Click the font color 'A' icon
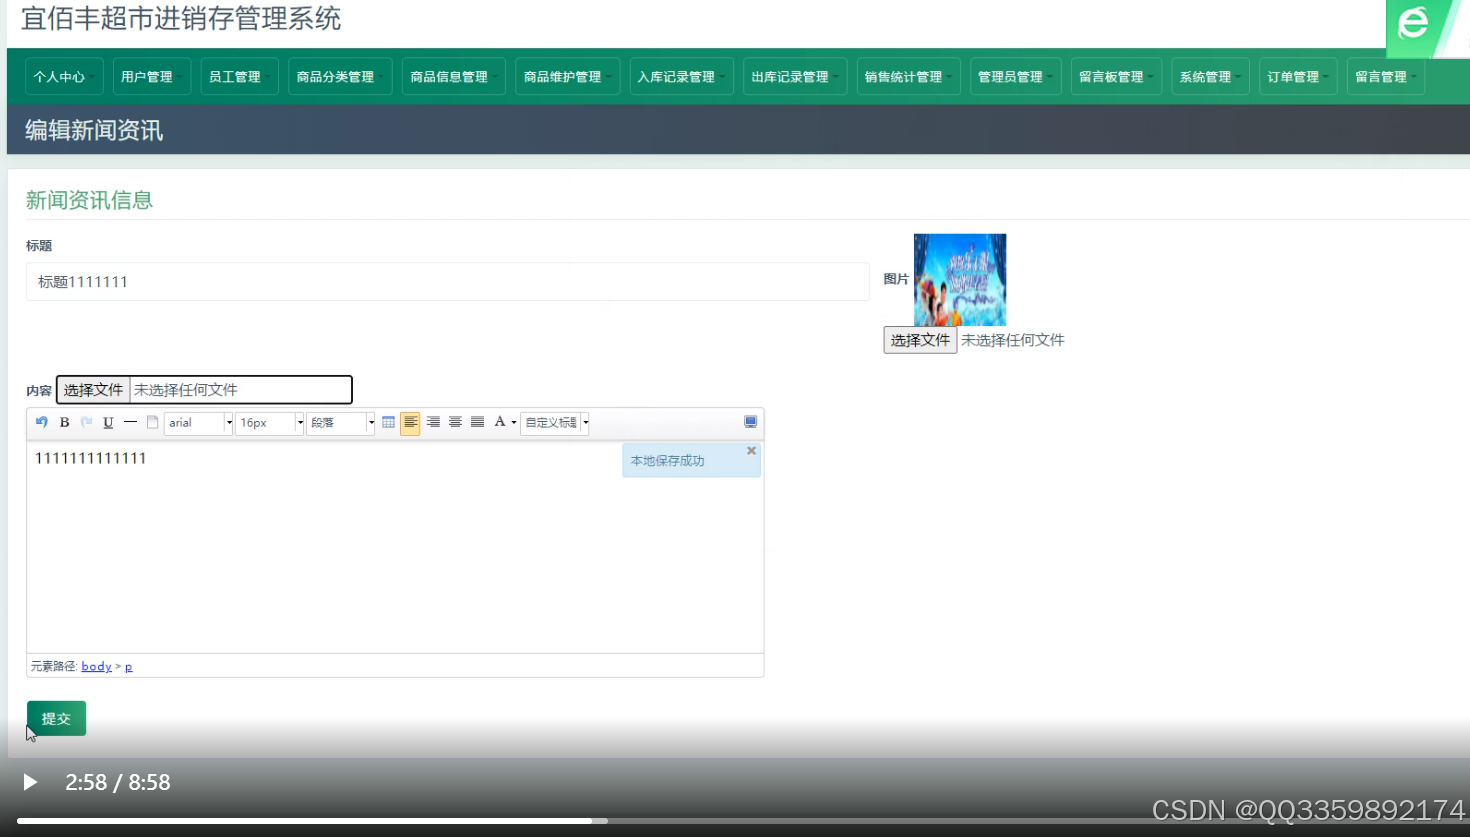Image resolution: width=1470 pixels, height=837 pixels. coord(500,422)
